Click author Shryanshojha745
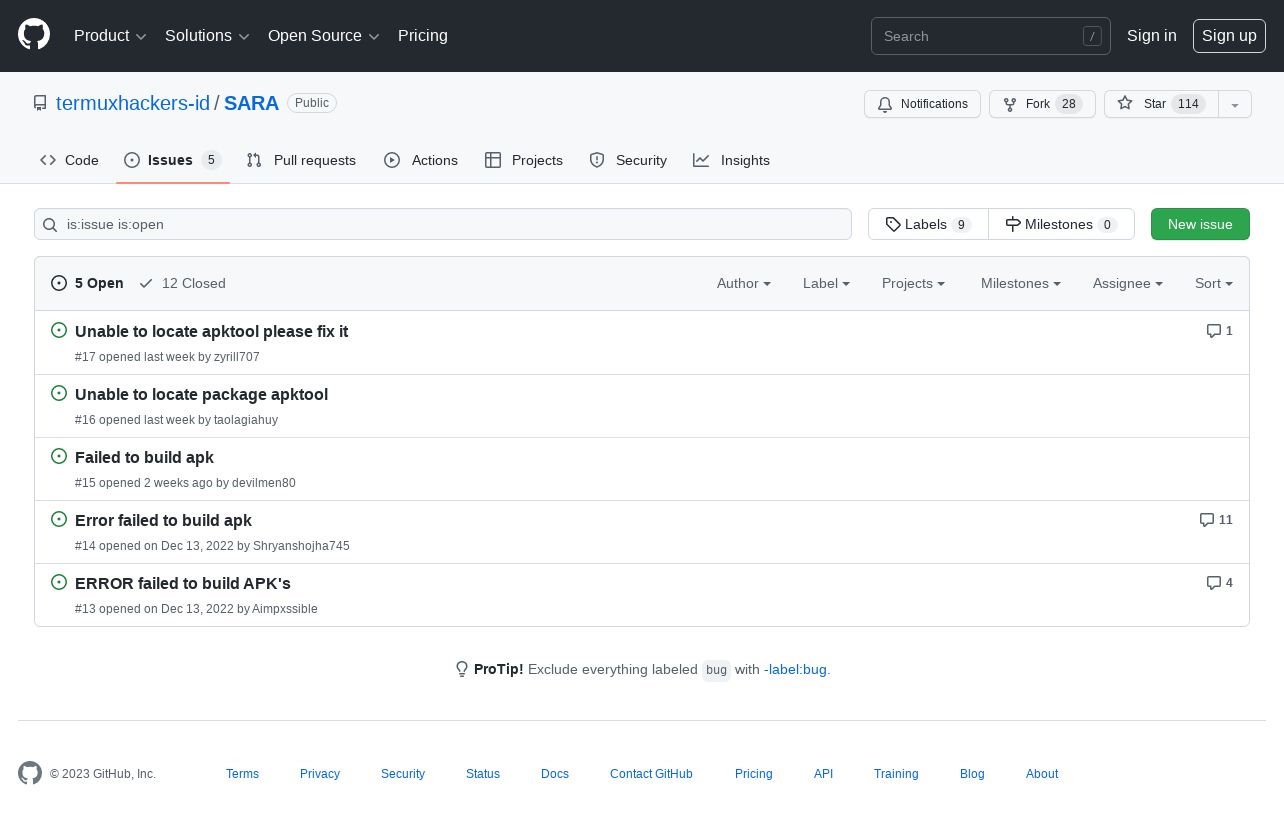 pos(301,546)
